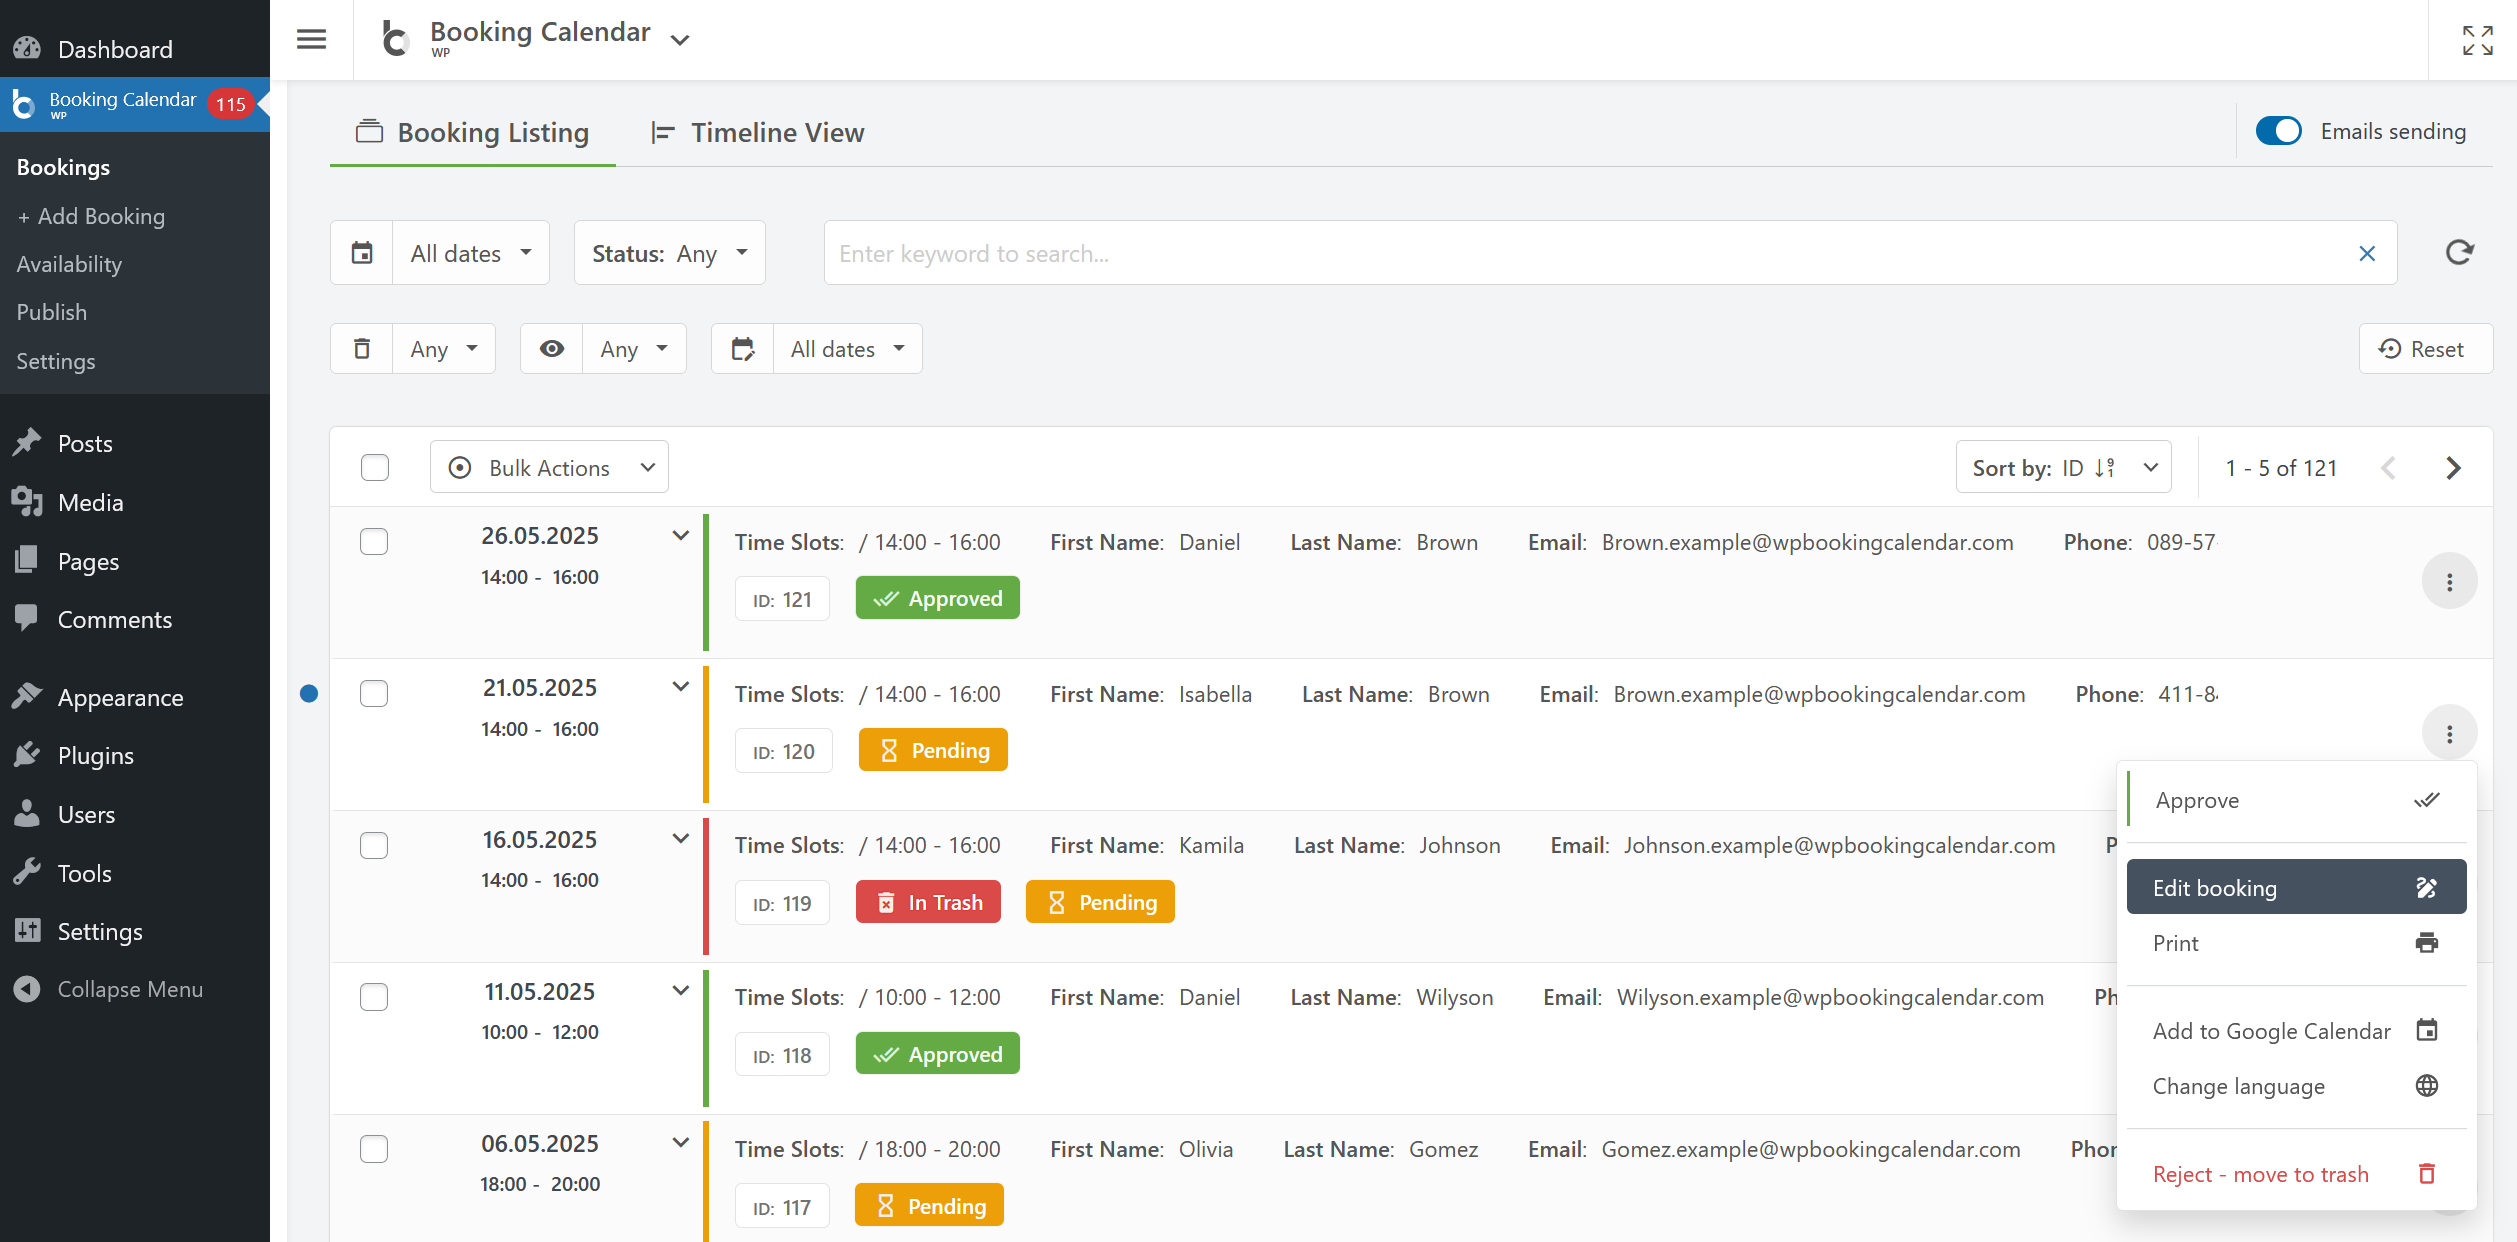
Task: Click the Media sidebar icon
Action: pos(27,502)
